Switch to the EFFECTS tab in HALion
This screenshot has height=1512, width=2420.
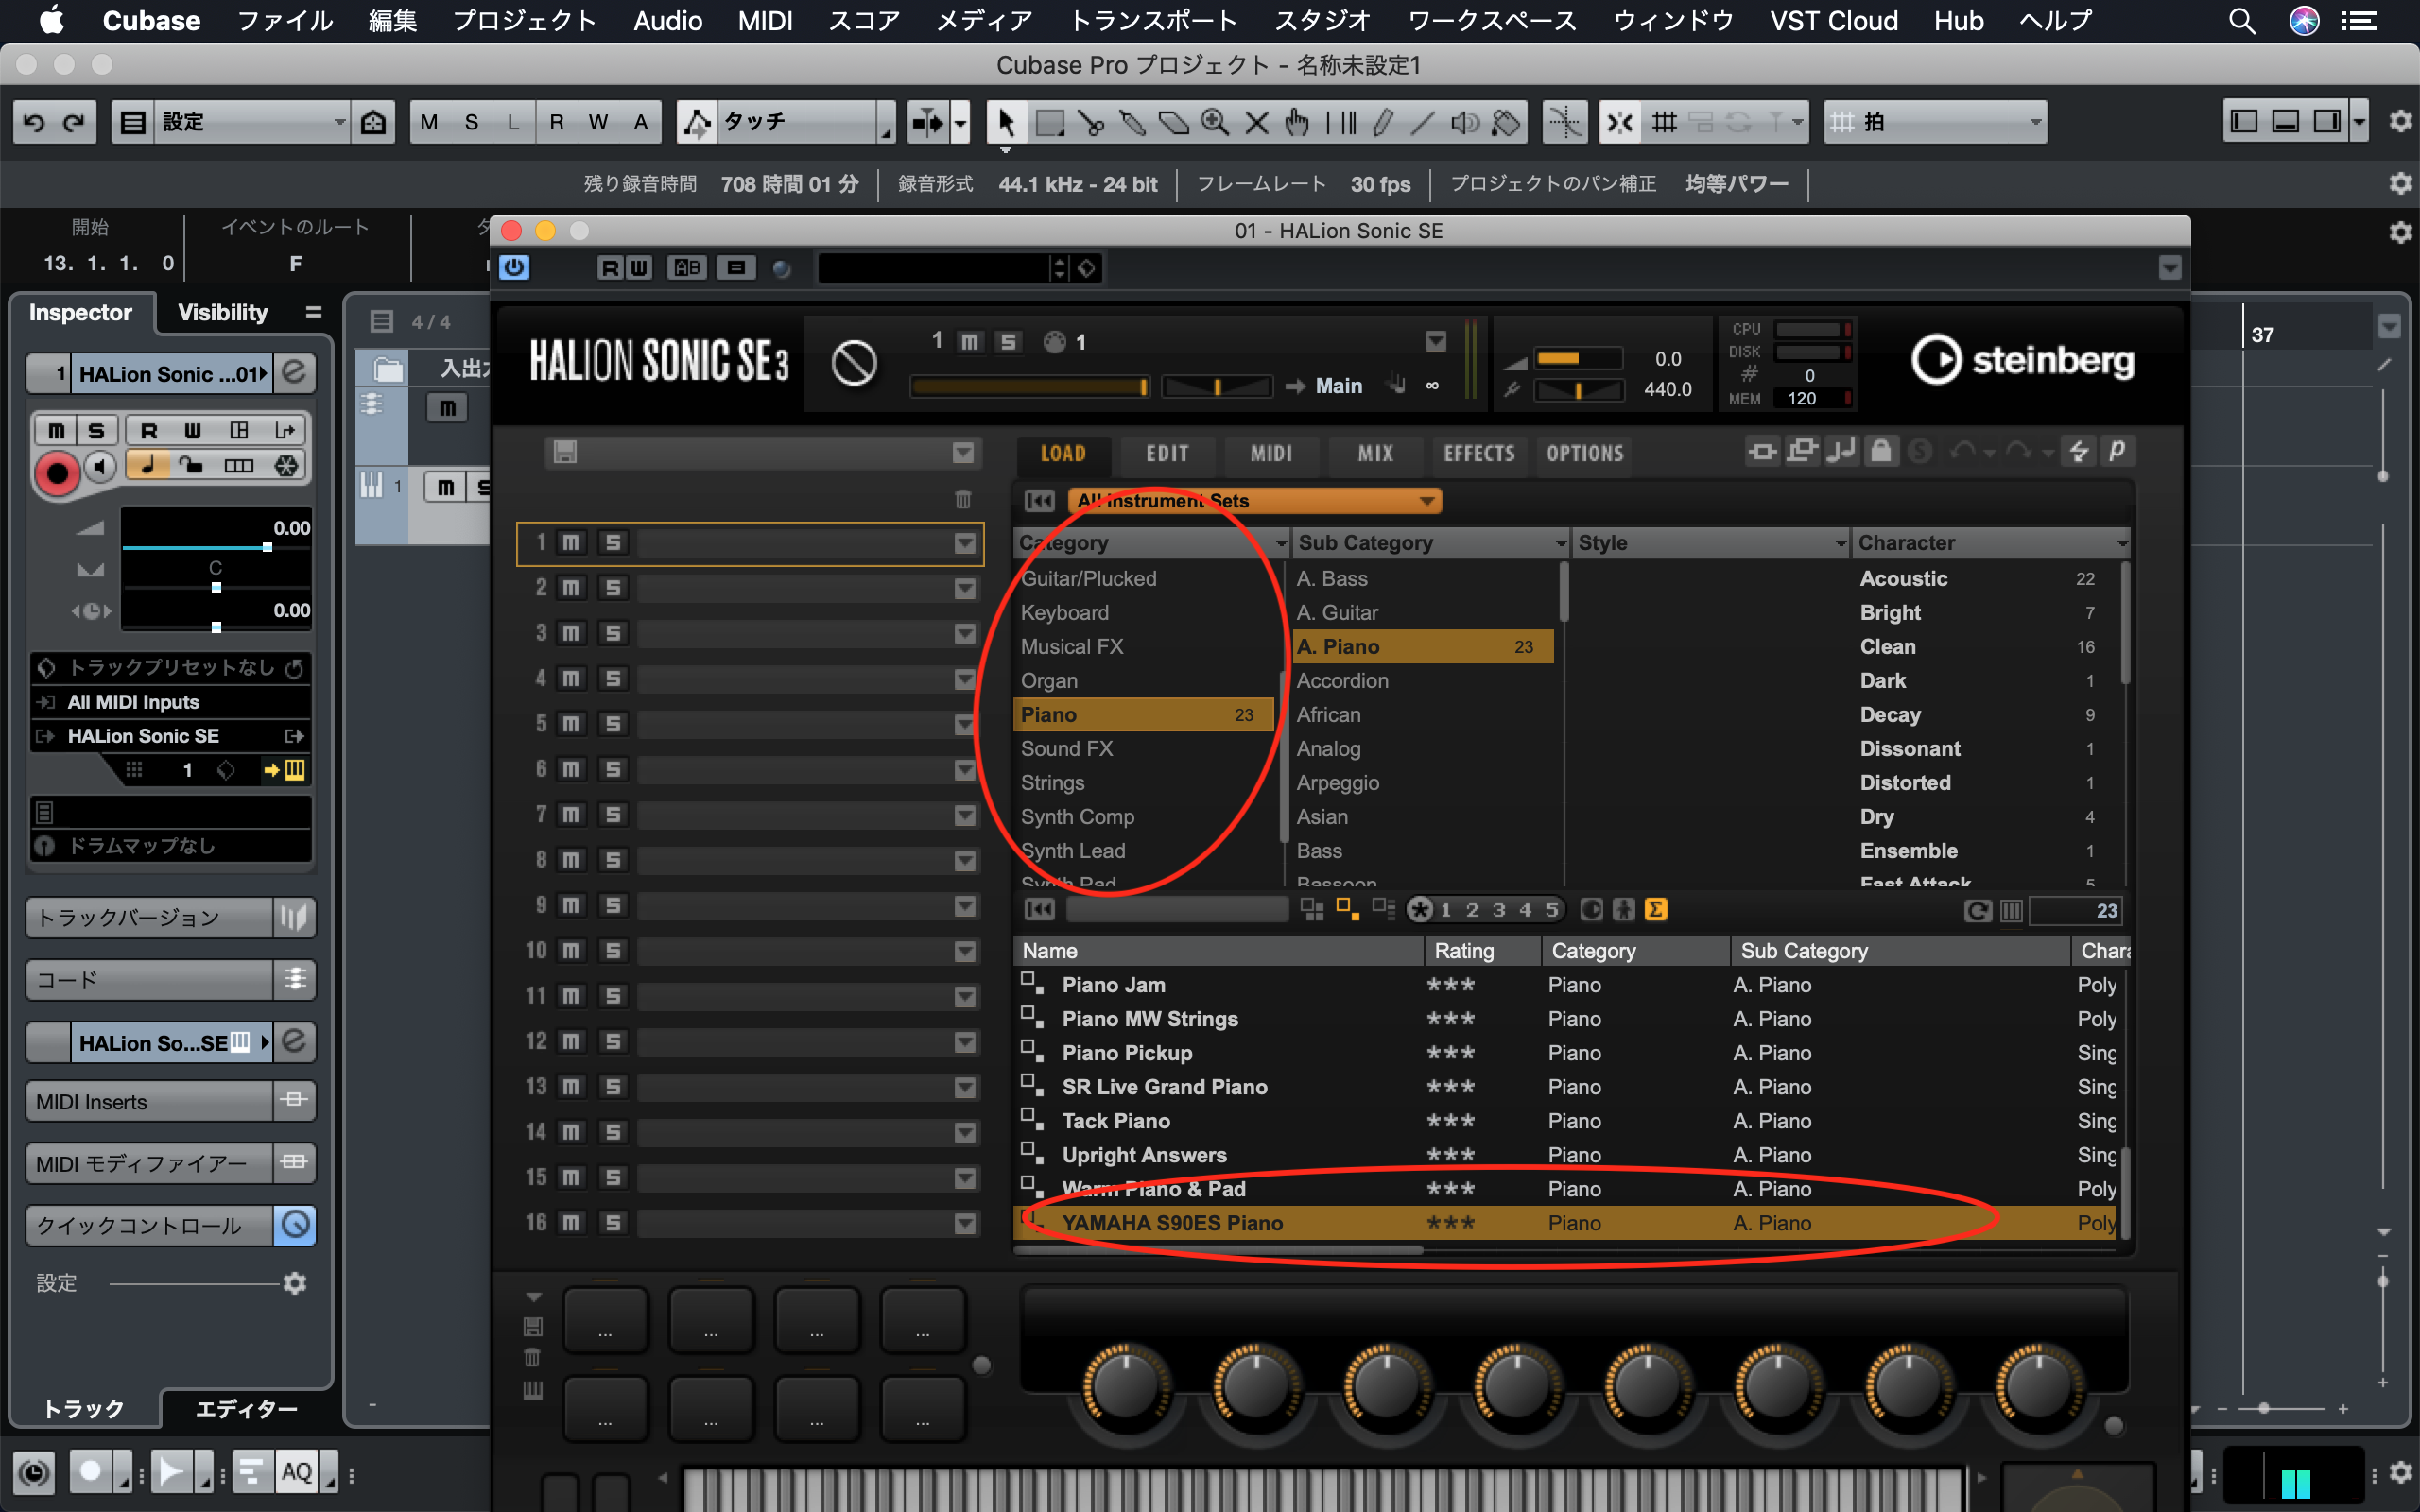point(1479,453)
